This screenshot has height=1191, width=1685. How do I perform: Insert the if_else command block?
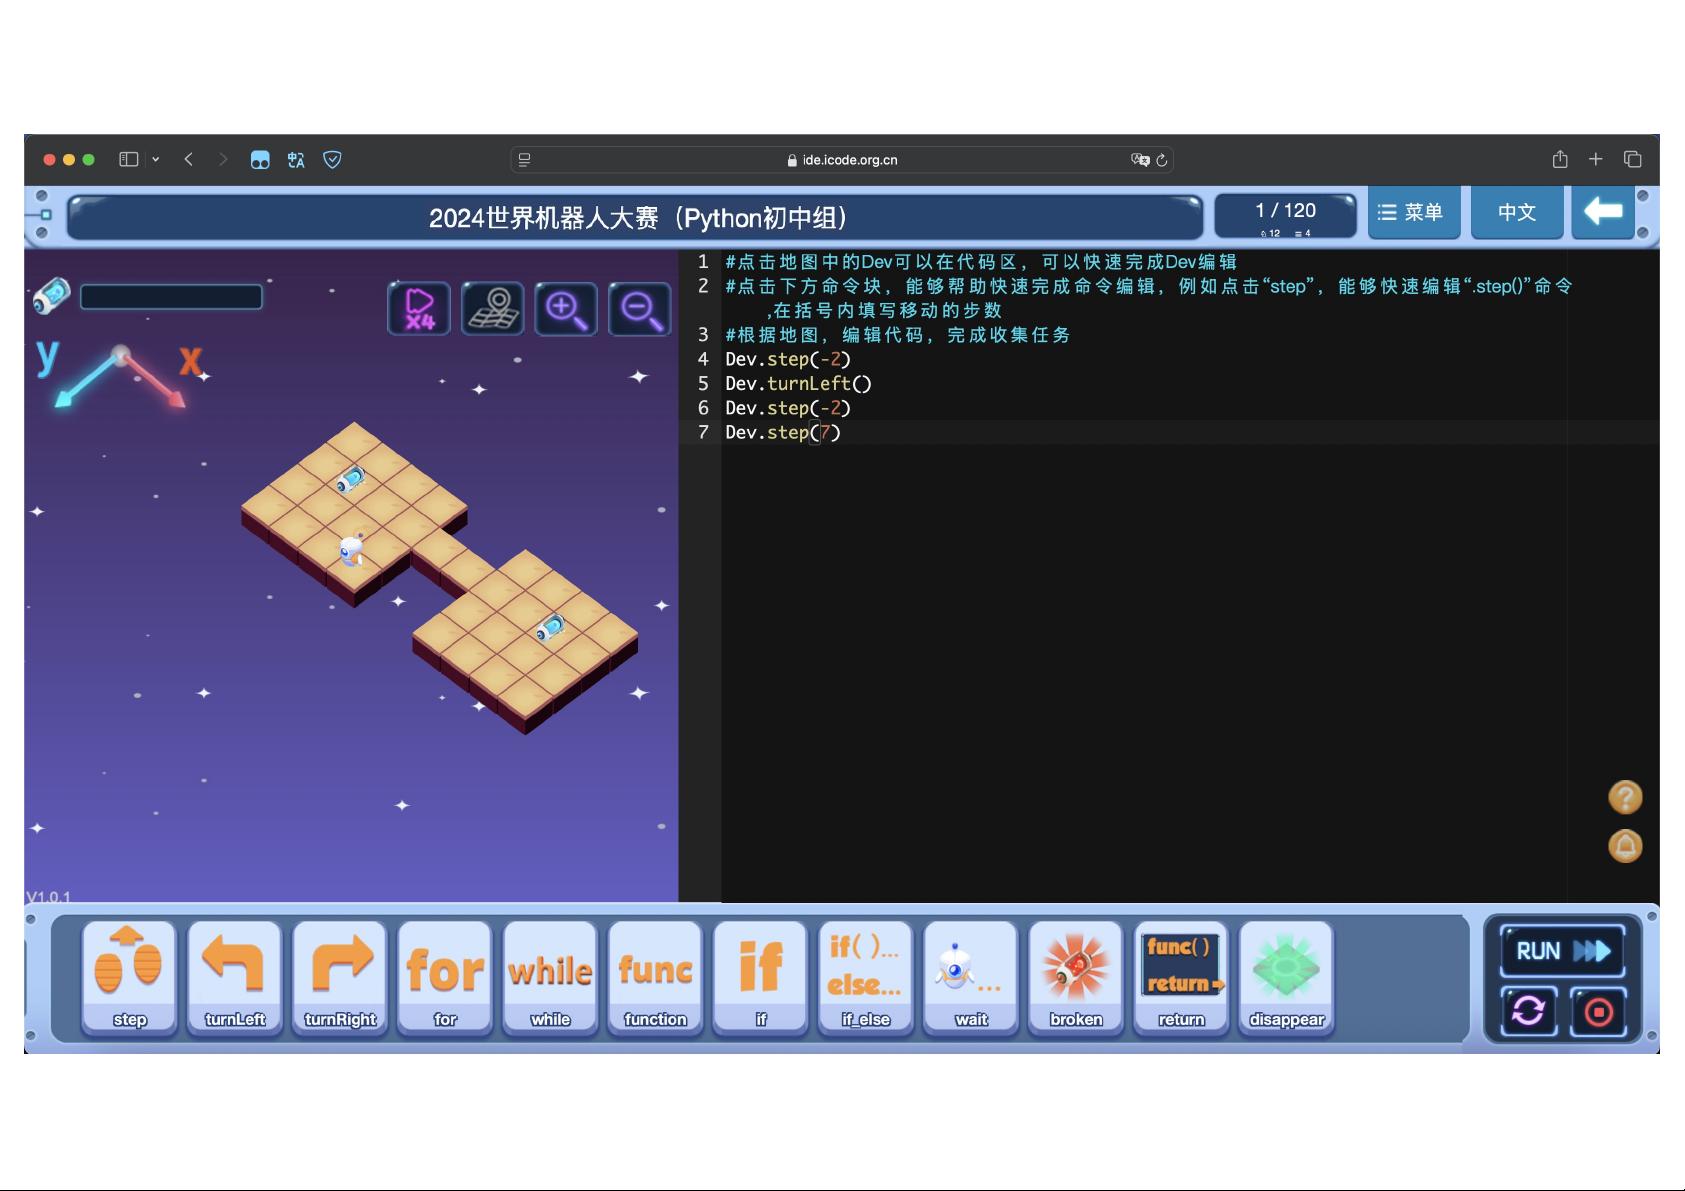point(865,978)
